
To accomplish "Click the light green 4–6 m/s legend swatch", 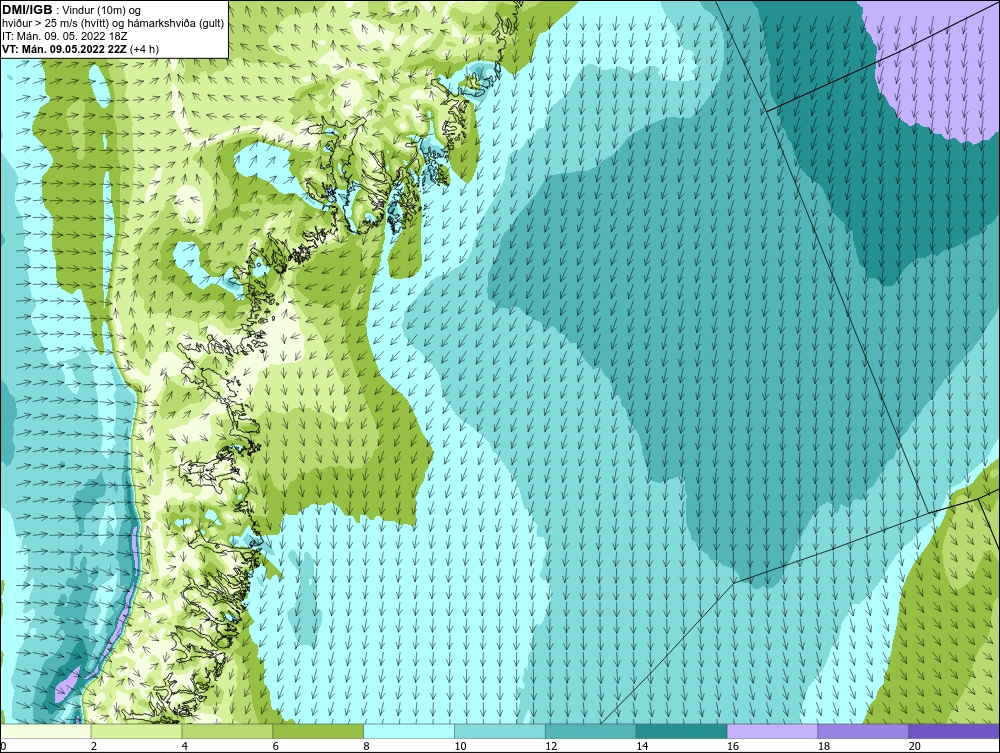I will (227, 731).
